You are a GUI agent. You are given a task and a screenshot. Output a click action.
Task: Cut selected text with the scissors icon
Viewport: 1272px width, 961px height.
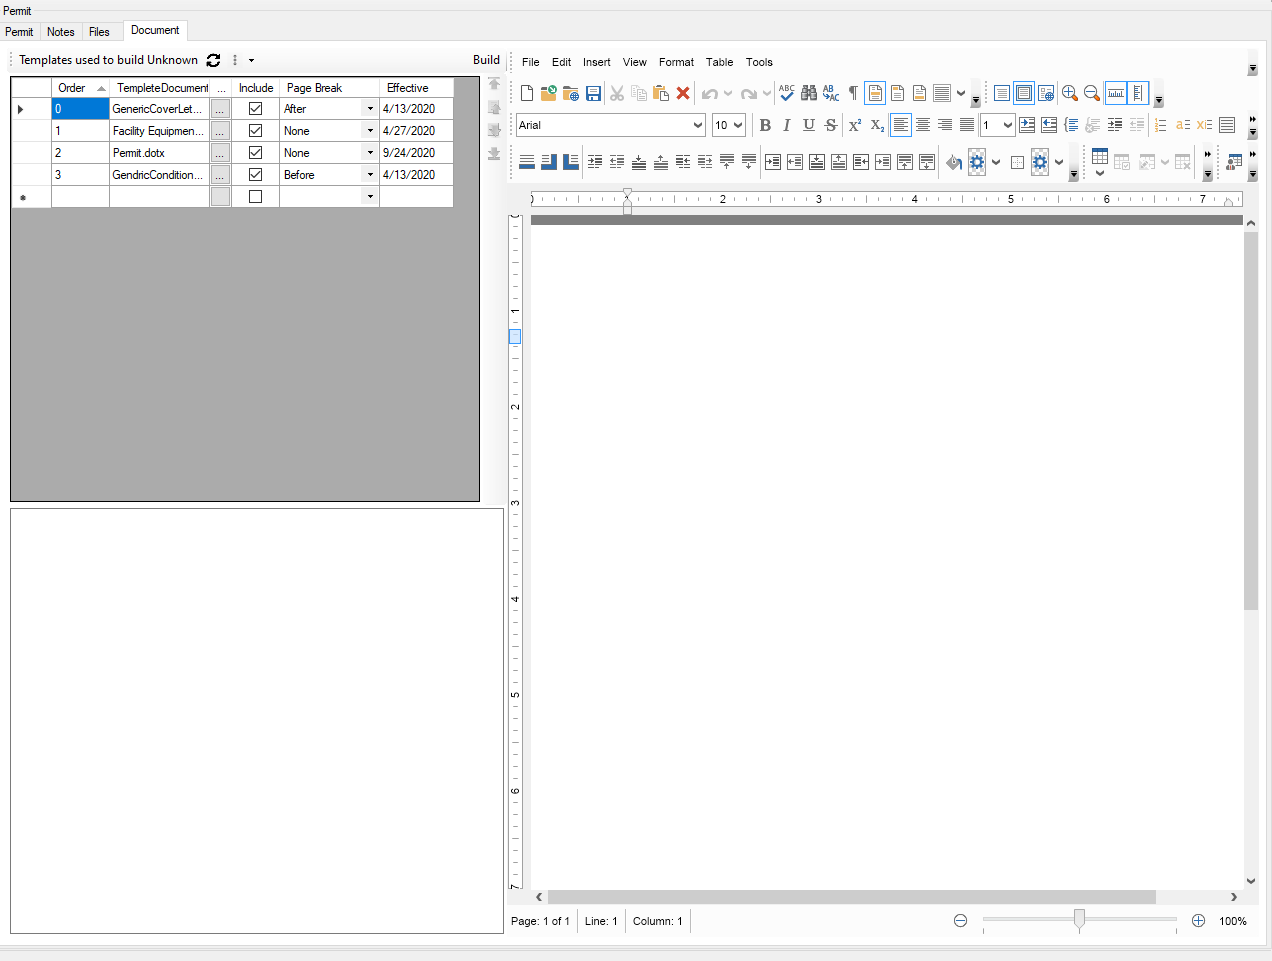pos(617,92)
